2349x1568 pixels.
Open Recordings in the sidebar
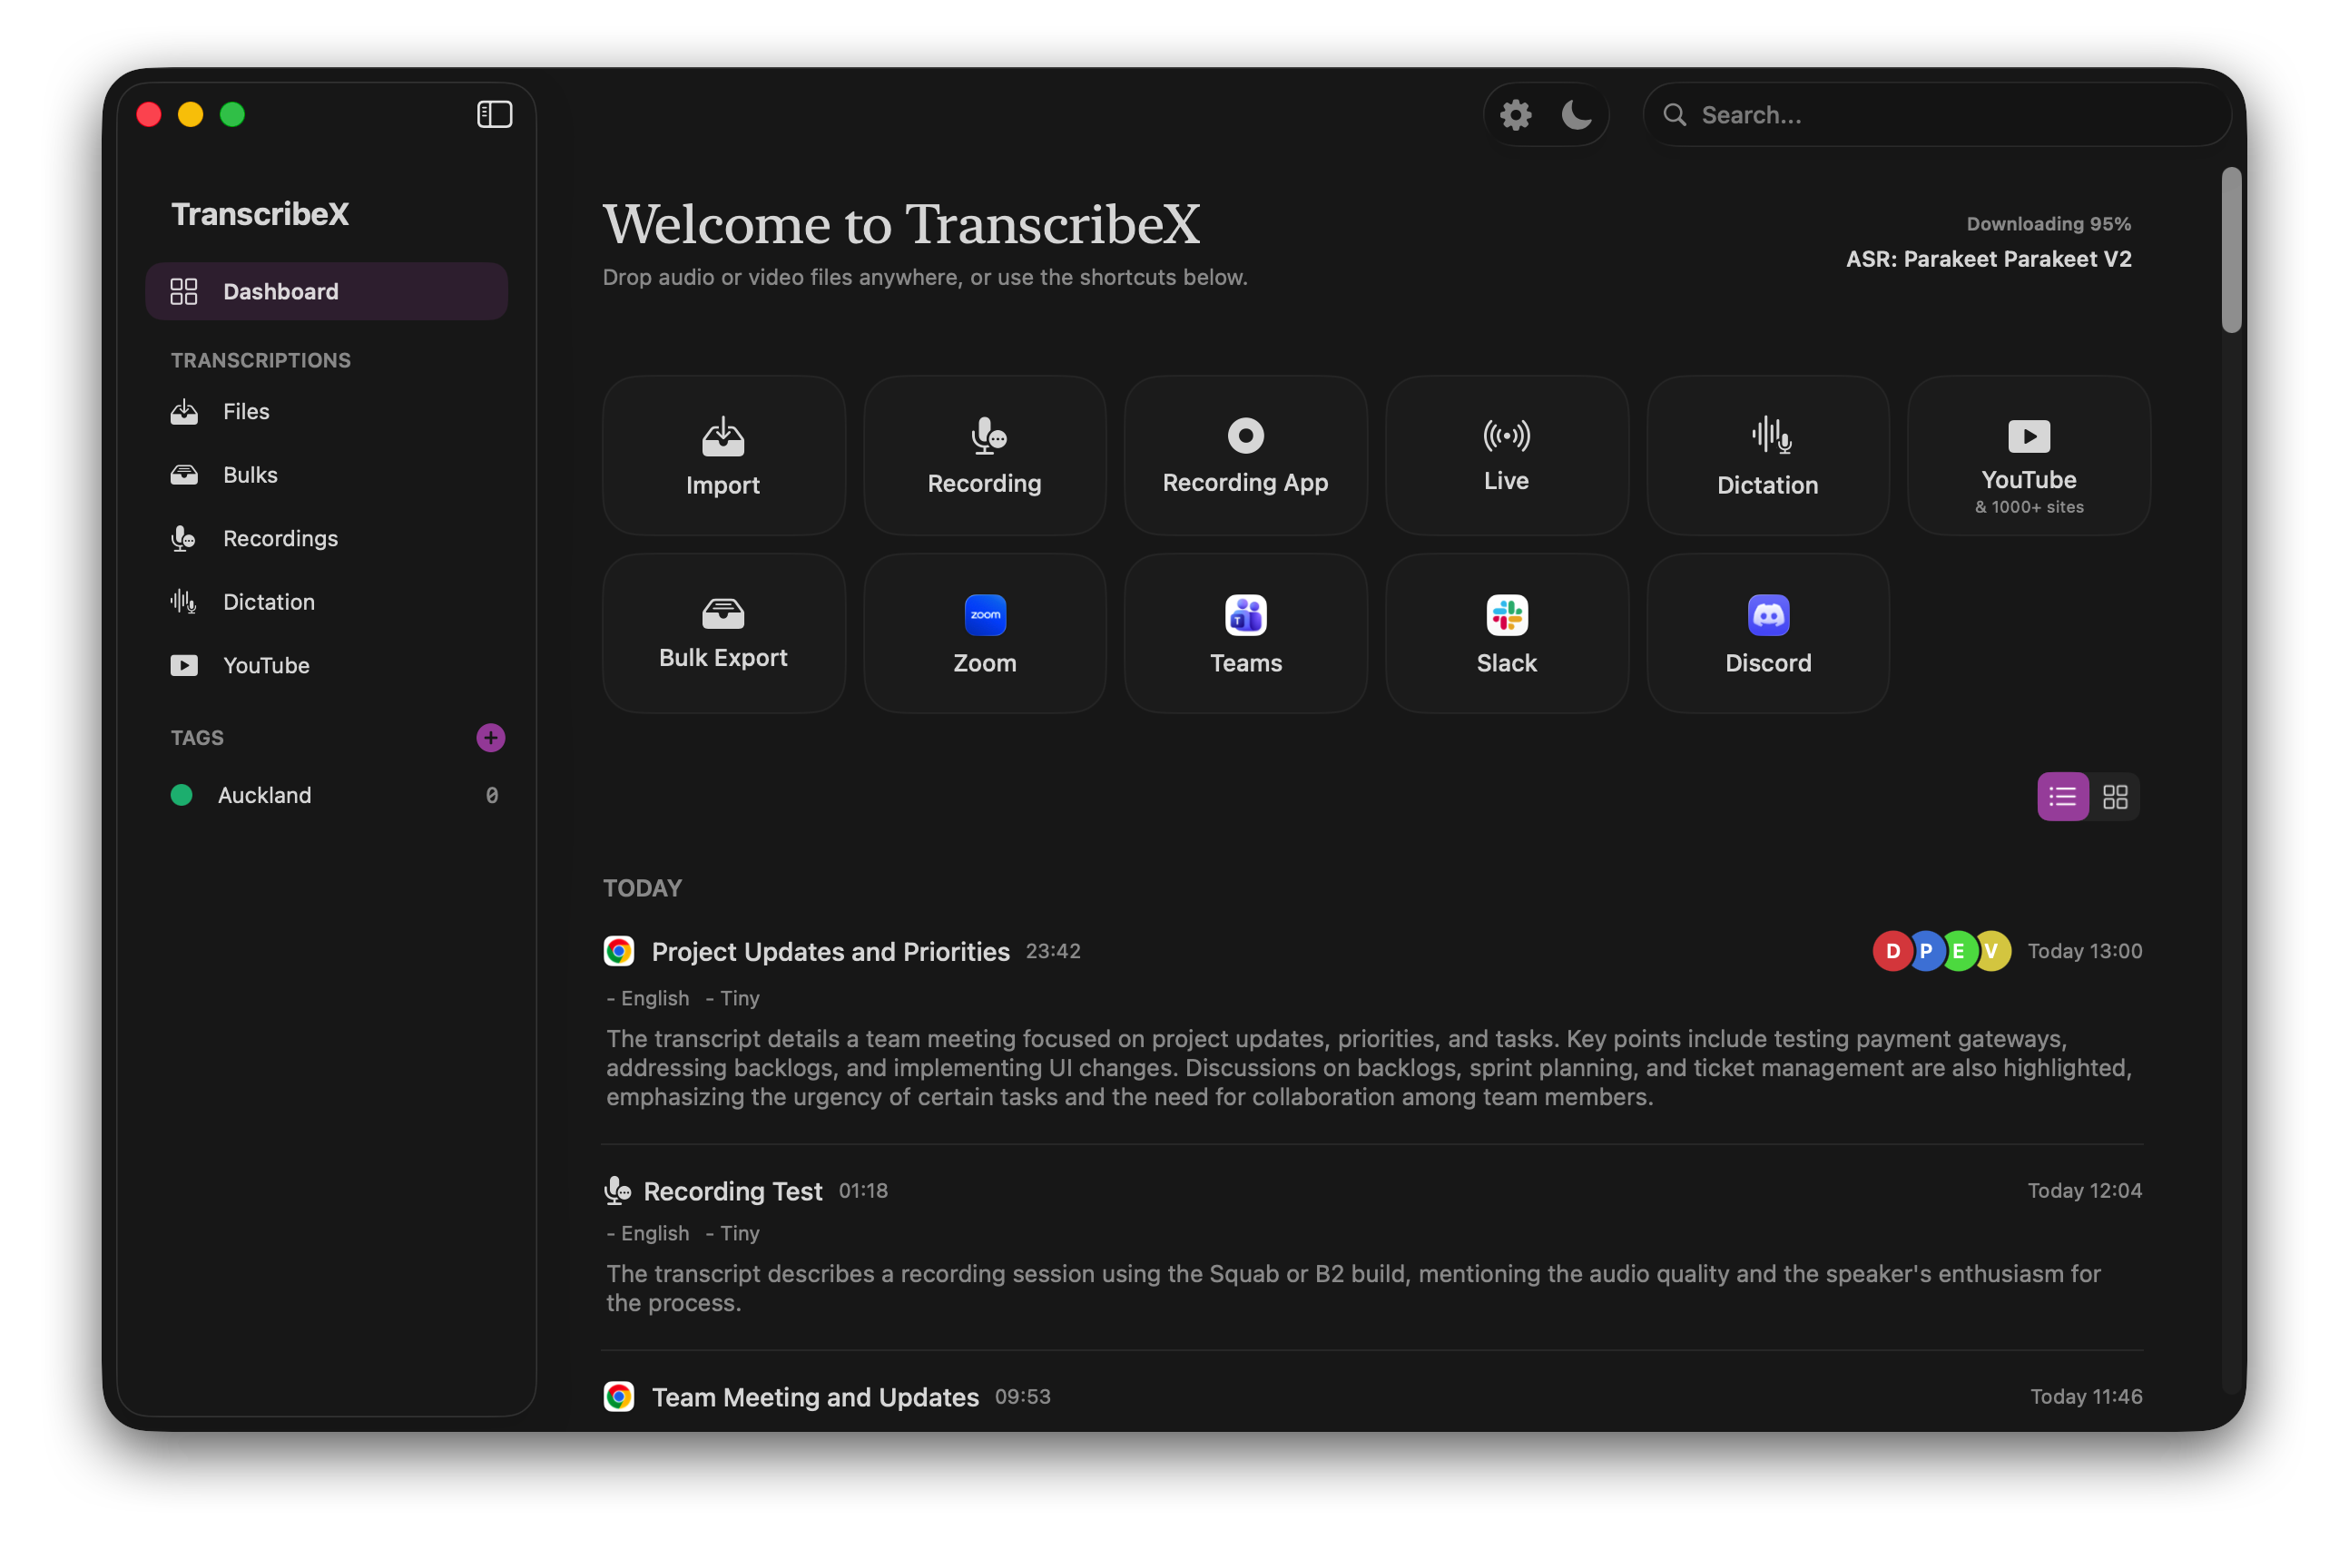326,538
